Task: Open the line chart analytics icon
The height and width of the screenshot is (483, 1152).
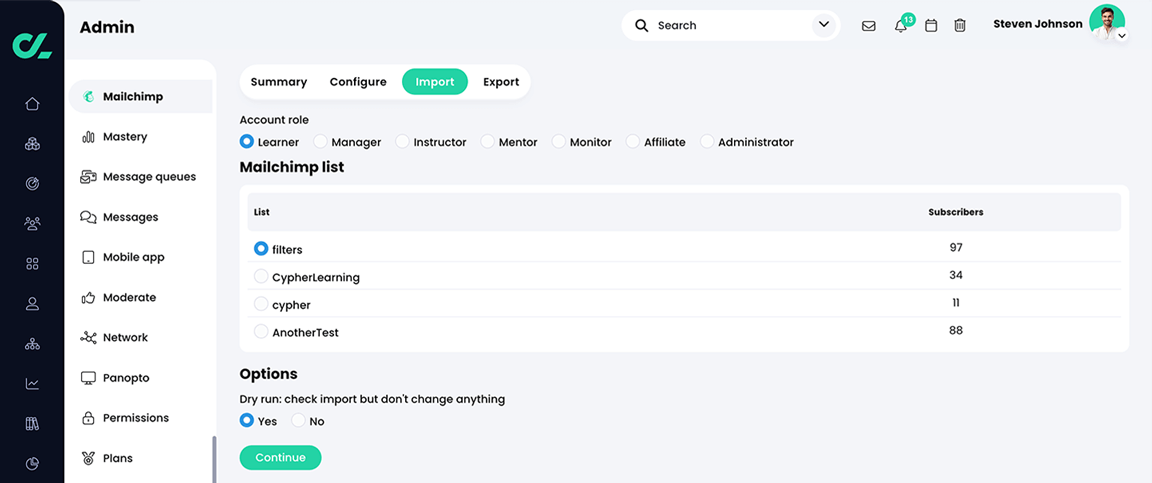Action: [32, 383]
